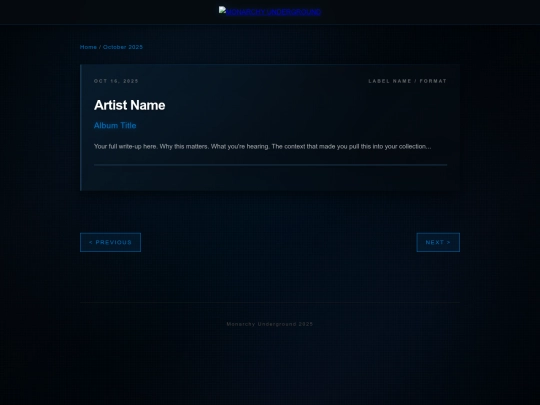Click the divider line under the write-up
Image resolution: width=540 pixels, height=405 pixels.
tap(270, 165)
